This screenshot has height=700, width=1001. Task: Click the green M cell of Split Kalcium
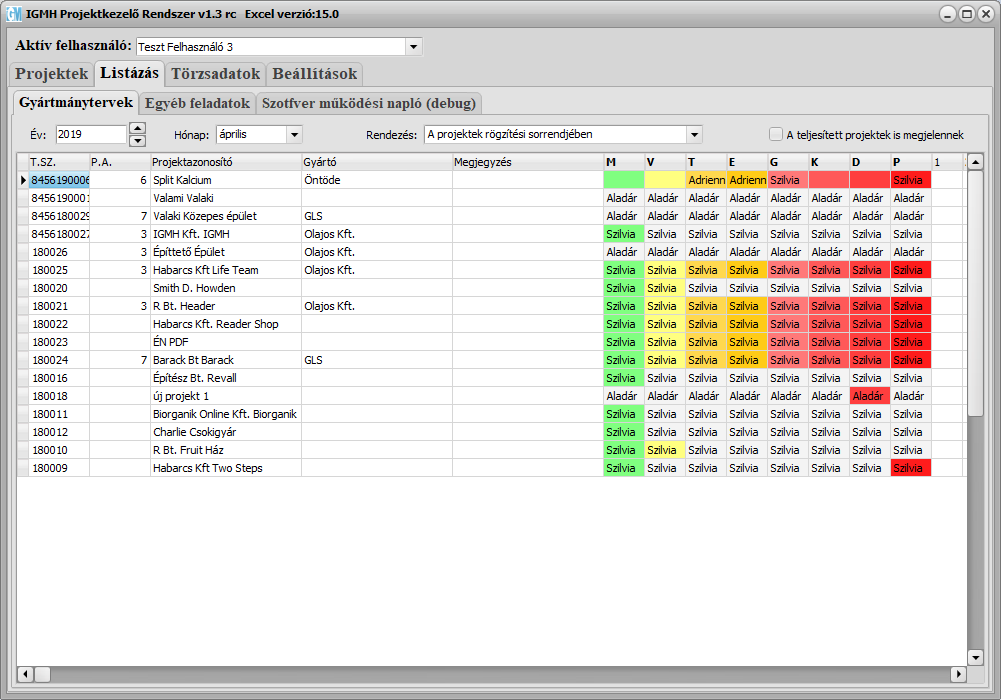point(624,180)
